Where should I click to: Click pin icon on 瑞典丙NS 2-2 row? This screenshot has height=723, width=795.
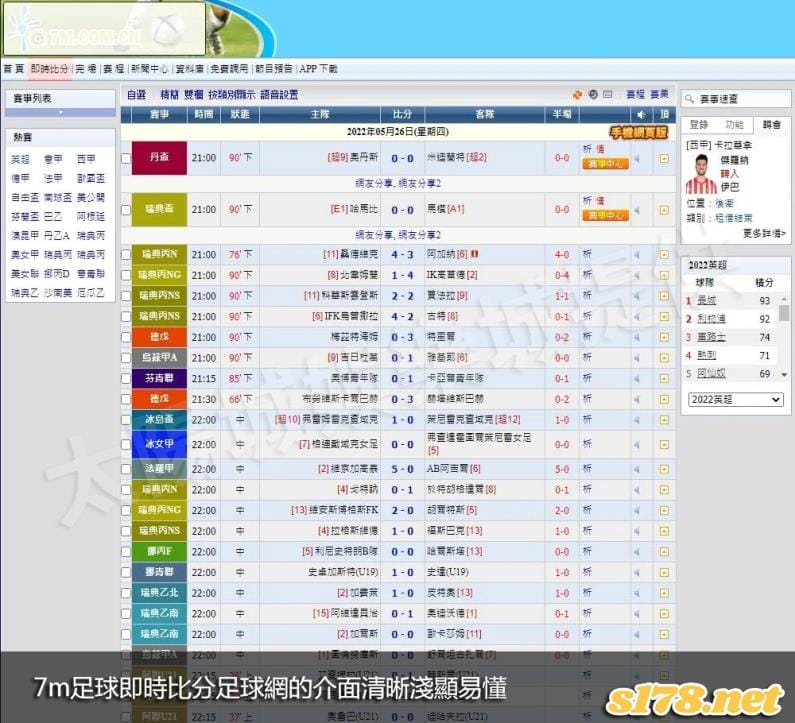[664, 296]
